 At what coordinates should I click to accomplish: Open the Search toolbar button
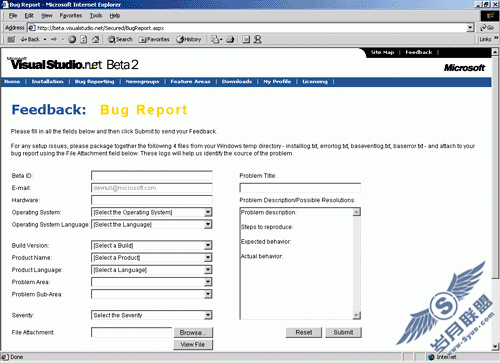tap(120, 39)
